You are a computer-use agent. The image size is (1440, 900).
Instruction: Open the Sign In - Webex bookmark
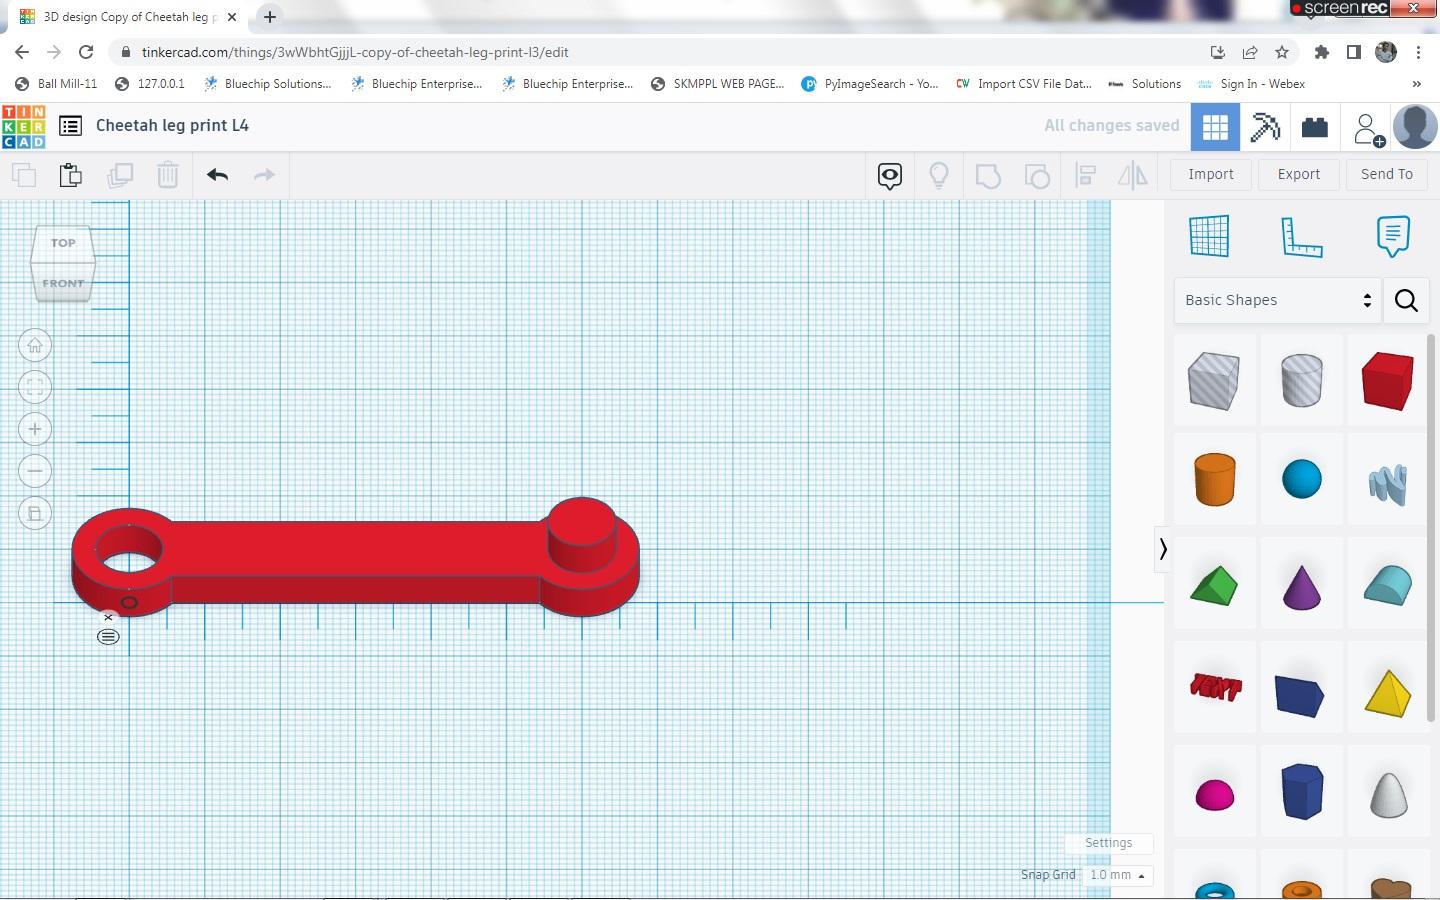click(1252, 84)
